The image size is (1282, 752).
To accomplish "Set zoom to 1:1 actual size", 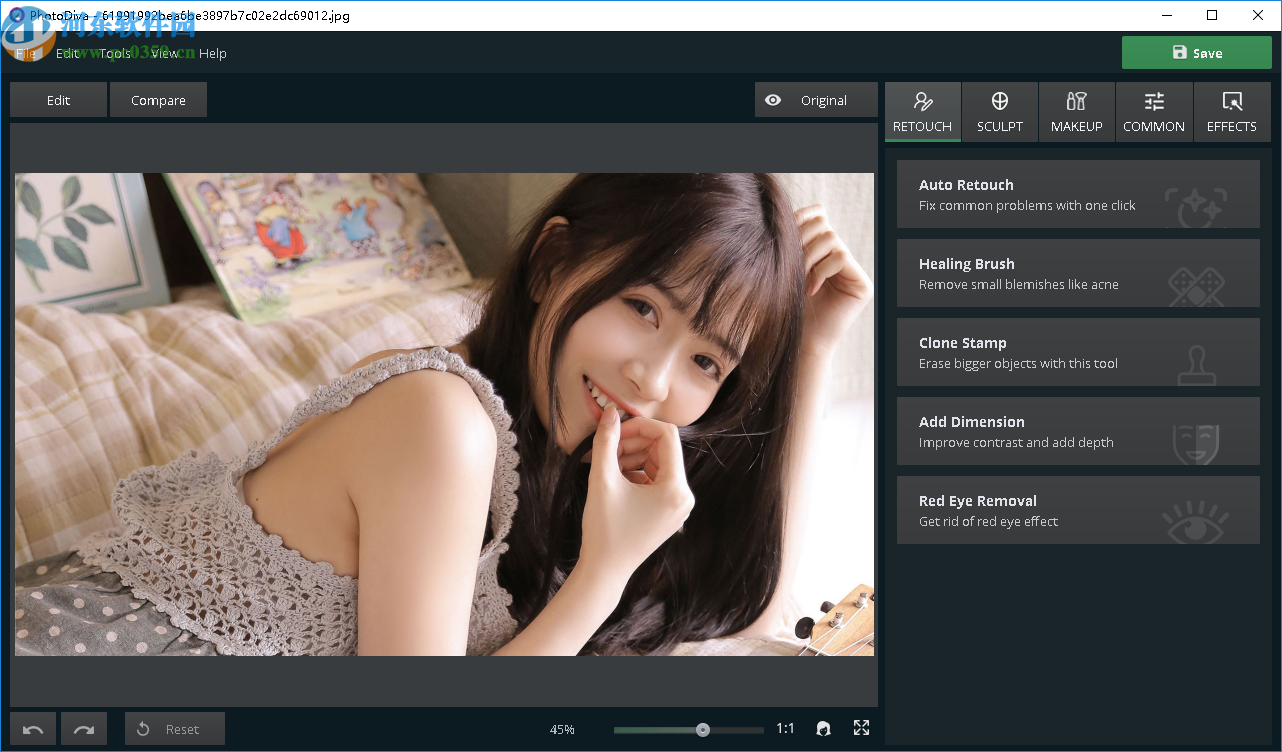I will click(x=785, y=729).
